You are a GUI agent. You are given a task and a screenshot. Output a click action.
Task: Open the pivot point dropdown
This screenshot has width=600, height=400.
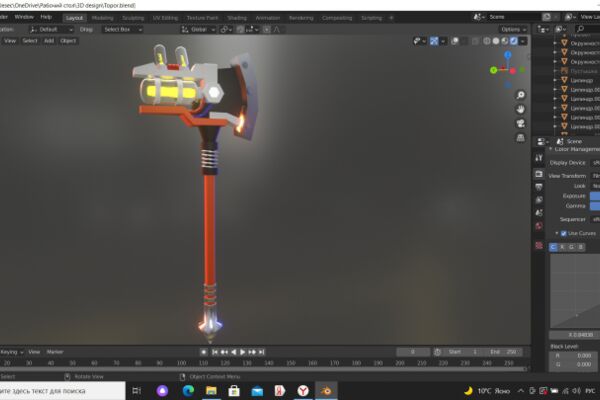coord(226,29)
